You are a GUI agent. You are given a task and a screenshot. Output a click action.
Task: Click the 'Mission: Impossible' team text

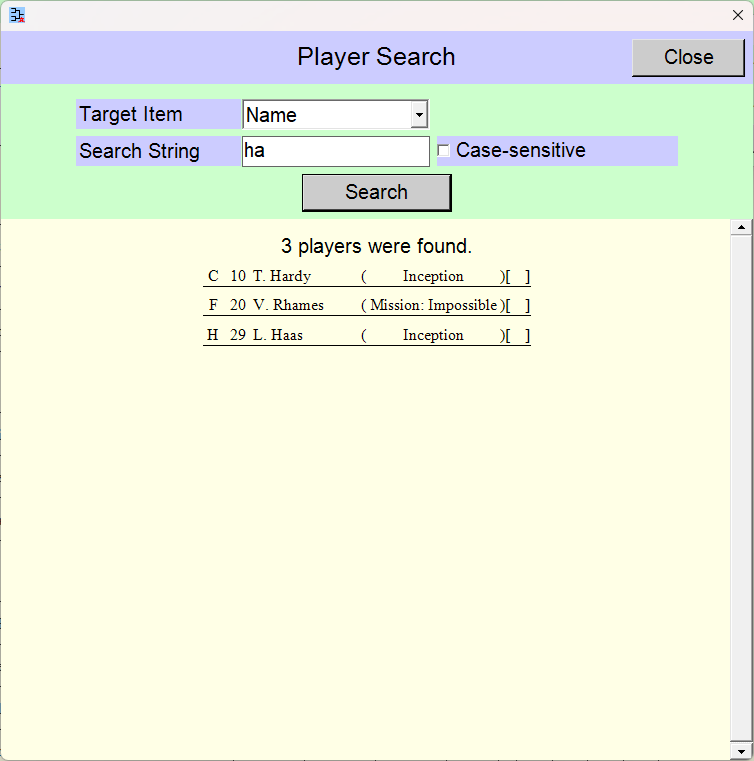click(x=434, y=305)
